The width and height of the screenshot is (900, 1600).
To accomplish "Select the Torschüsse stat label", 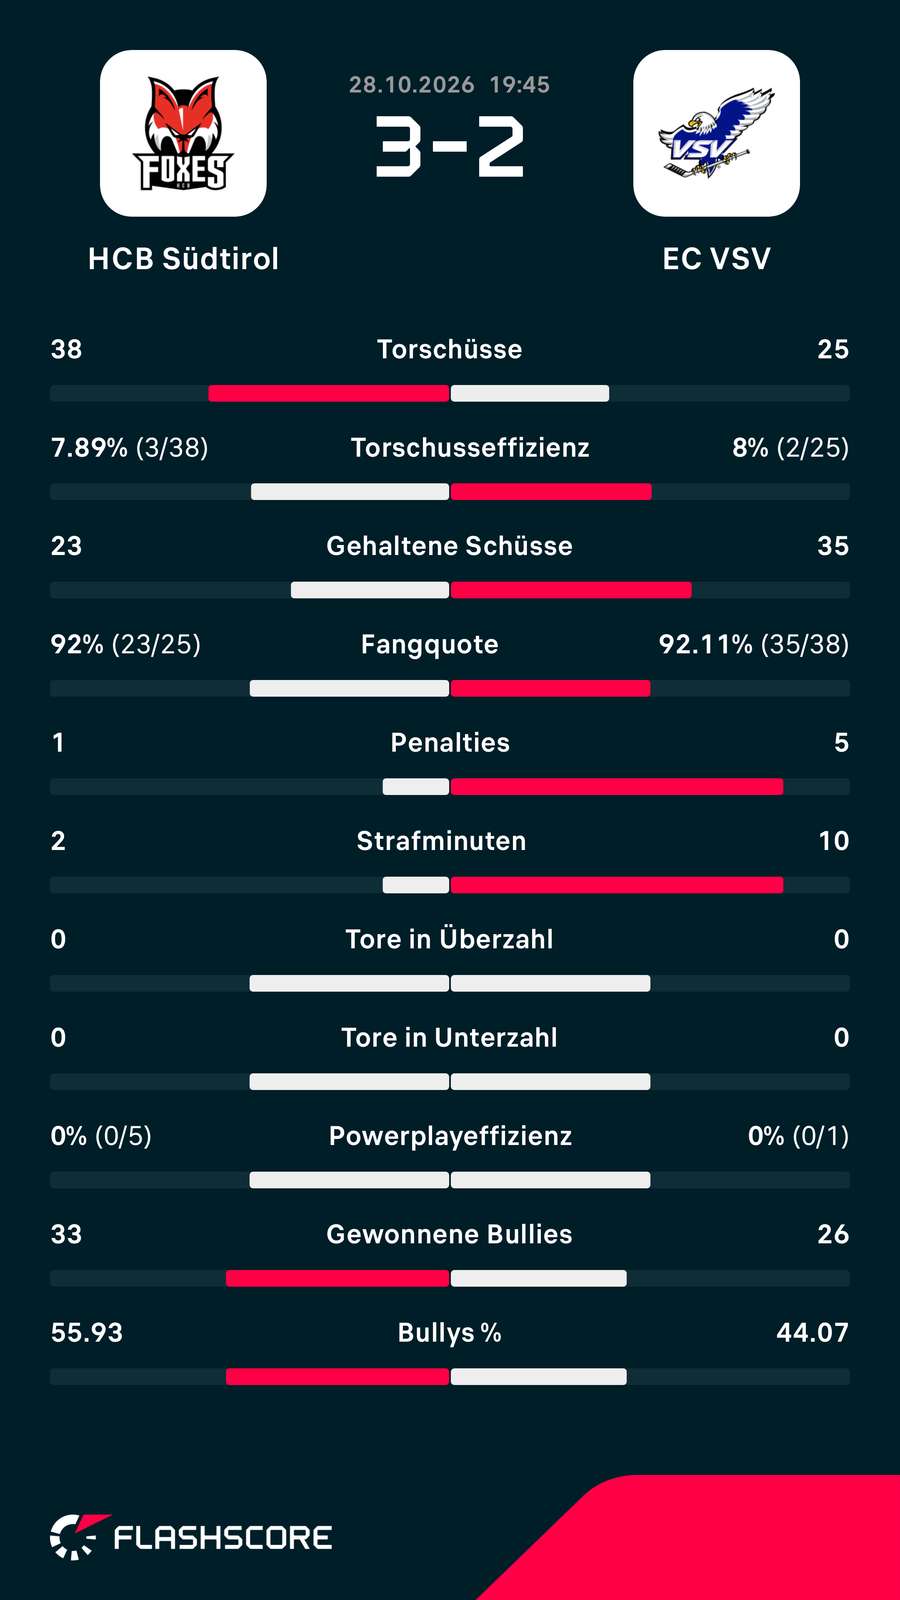I will coord(450,349).
